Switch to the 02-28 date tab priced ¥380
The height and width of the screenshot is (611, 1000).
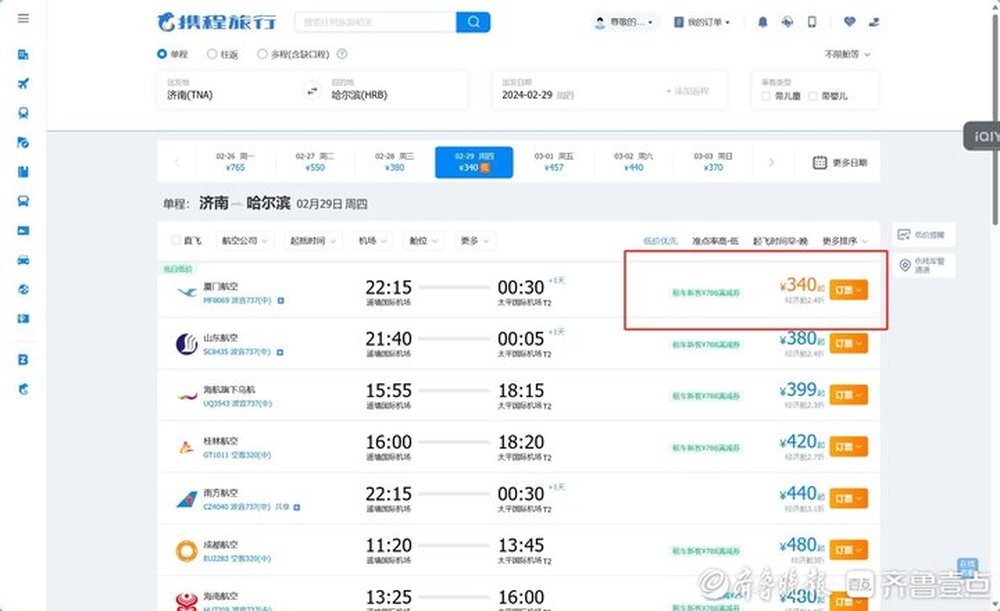point(394,162)
